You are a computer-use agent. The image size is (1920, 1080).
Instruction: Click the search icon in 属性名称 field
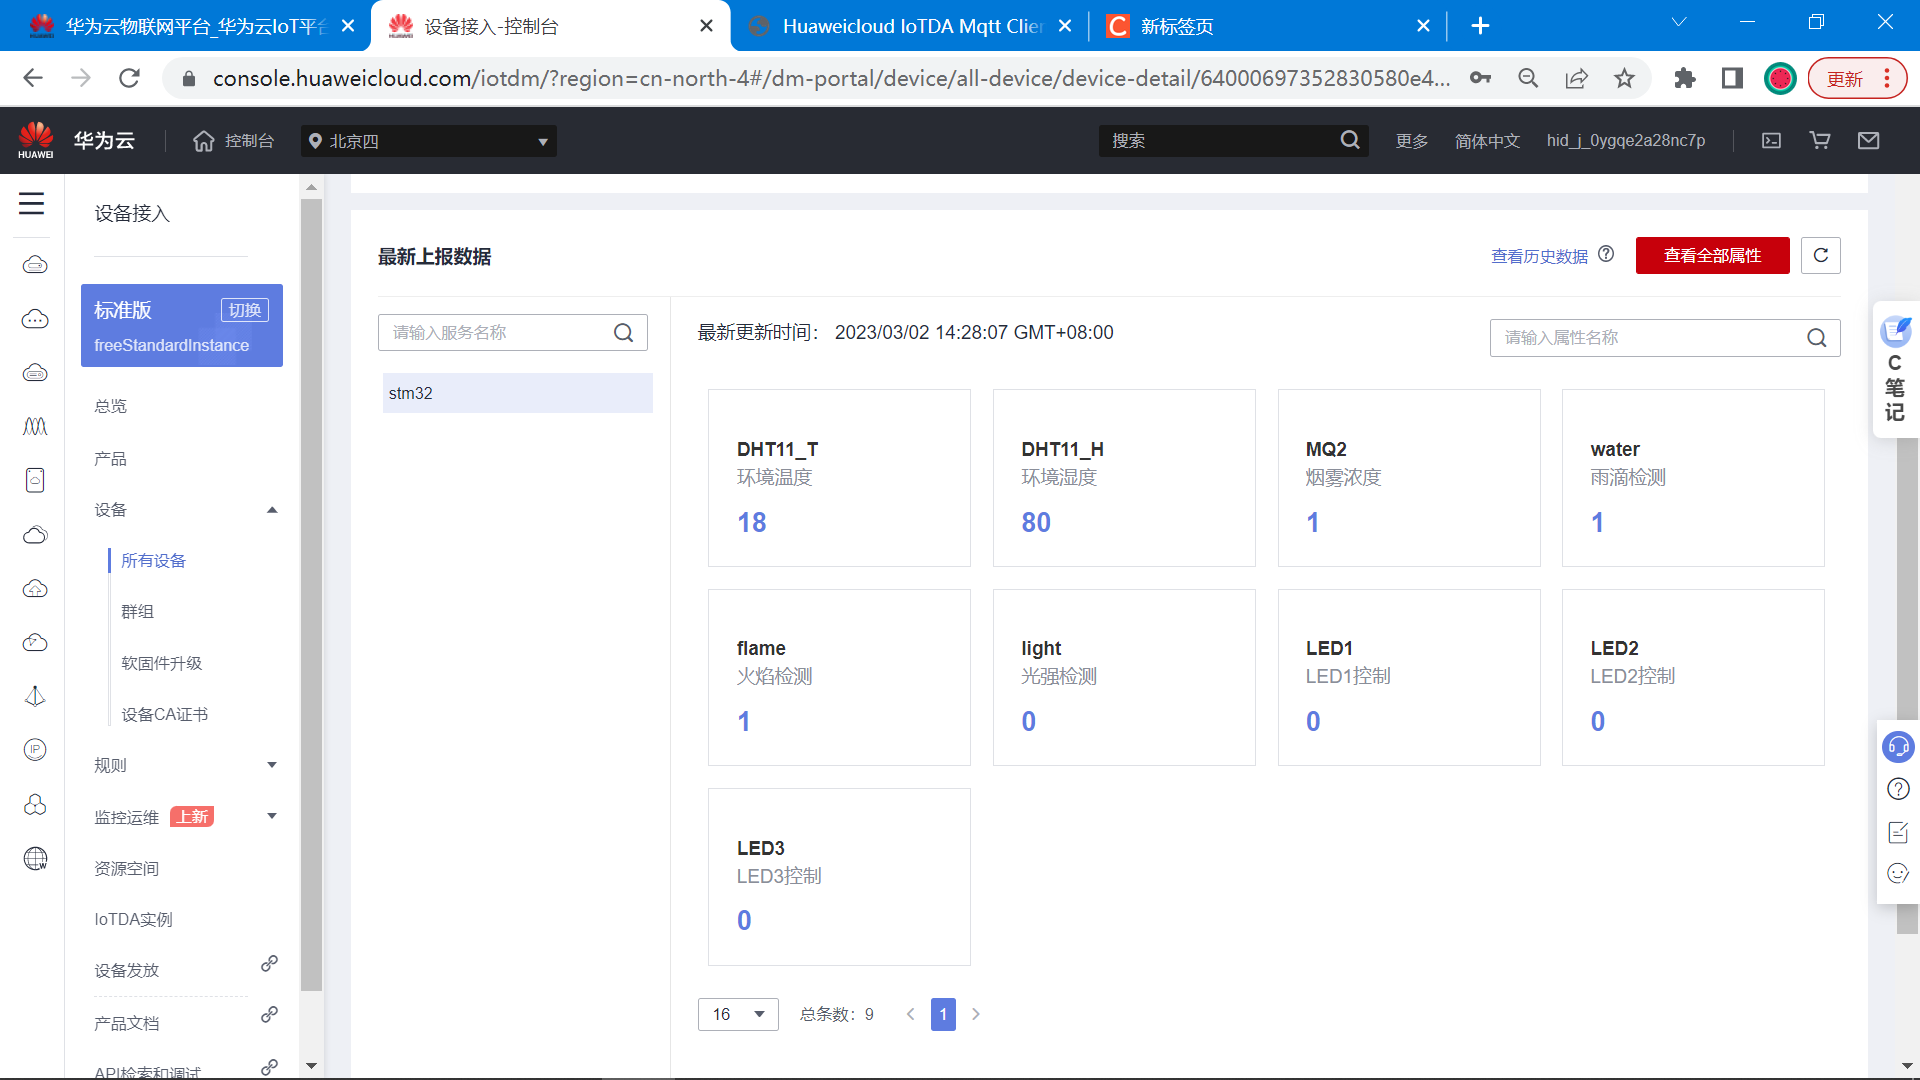1816,338
